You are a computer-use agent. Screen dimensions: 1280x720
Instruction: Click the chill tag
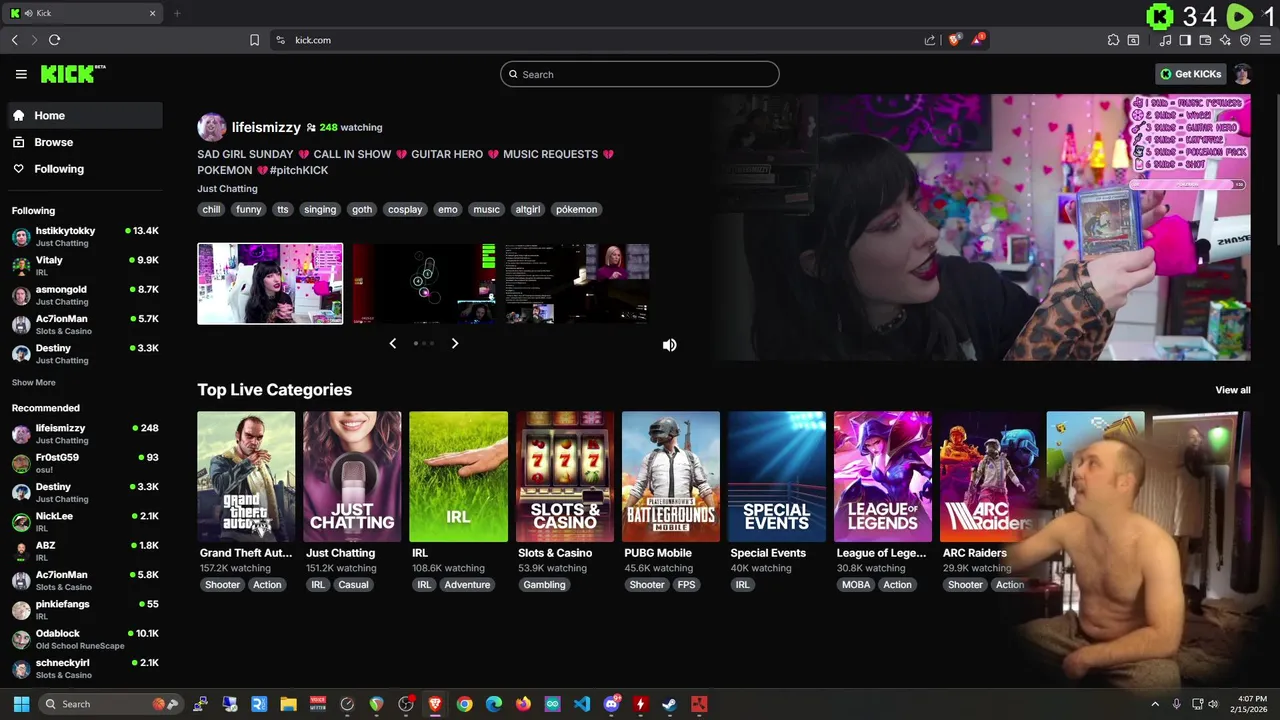tap(211, 209)
